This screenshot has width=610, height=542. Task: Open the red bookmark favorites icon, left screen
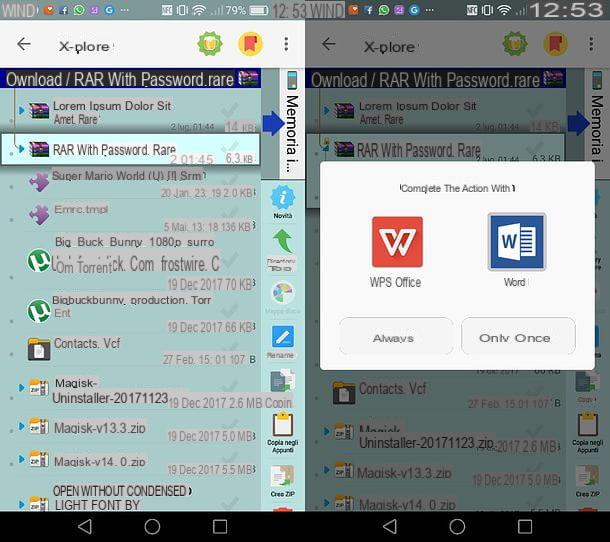[250, 44]
